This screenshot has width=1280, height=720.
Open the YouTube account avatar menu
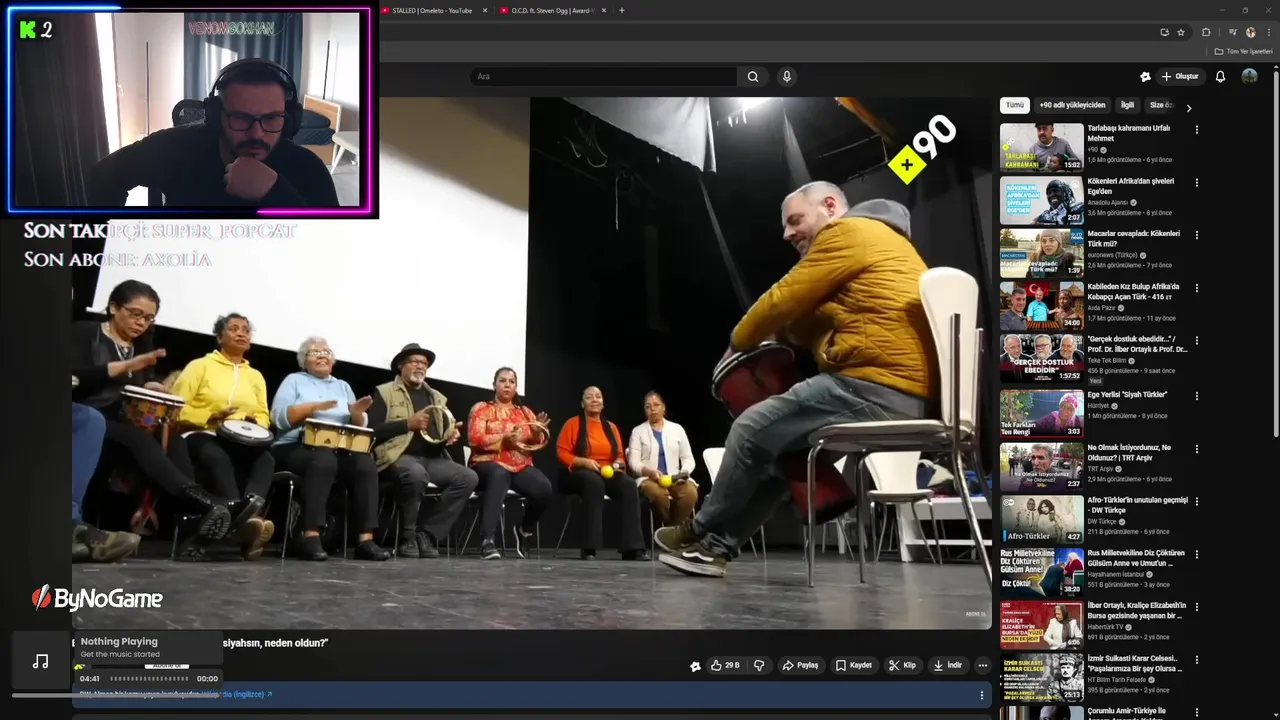click(1249, 77)
